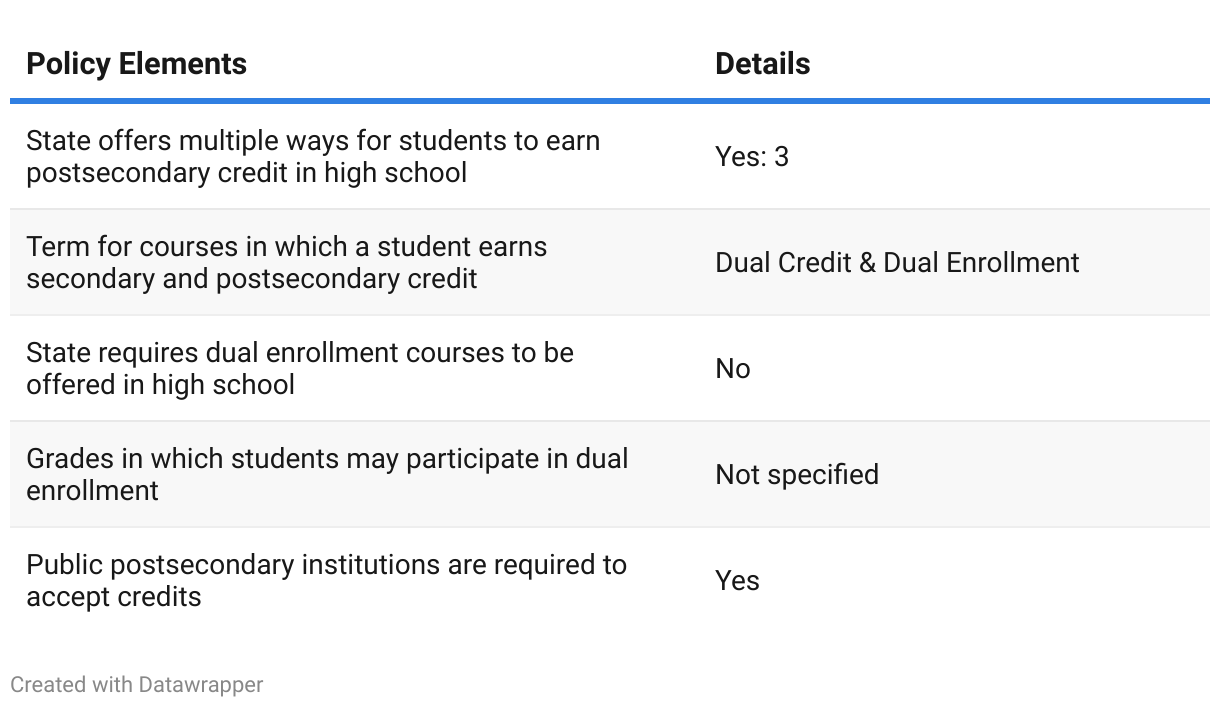Select the 'Yes: 3' details cell
Screen dimensions: 1220x708
(752, 157)
